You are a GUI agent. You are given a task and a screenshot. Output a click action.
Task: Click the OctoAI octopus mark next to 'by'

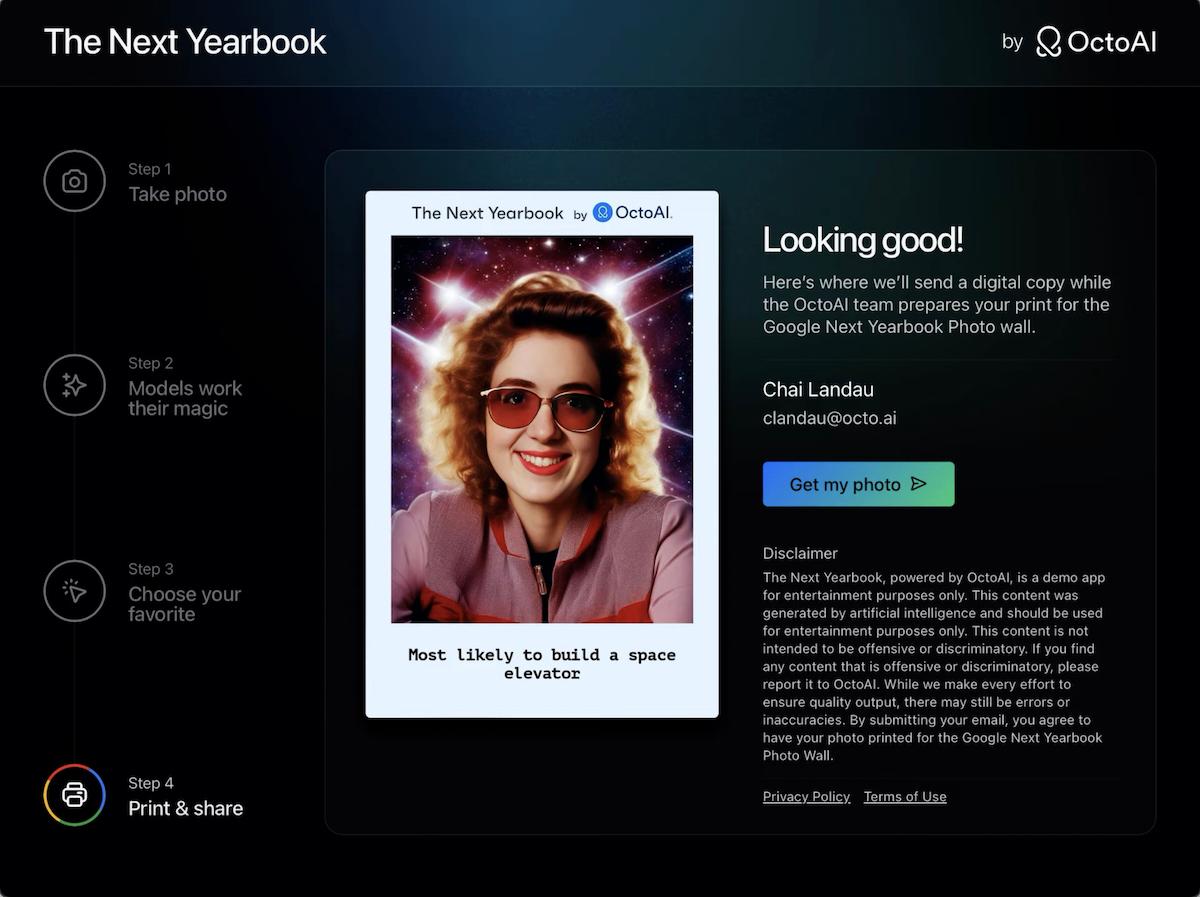1048,42
